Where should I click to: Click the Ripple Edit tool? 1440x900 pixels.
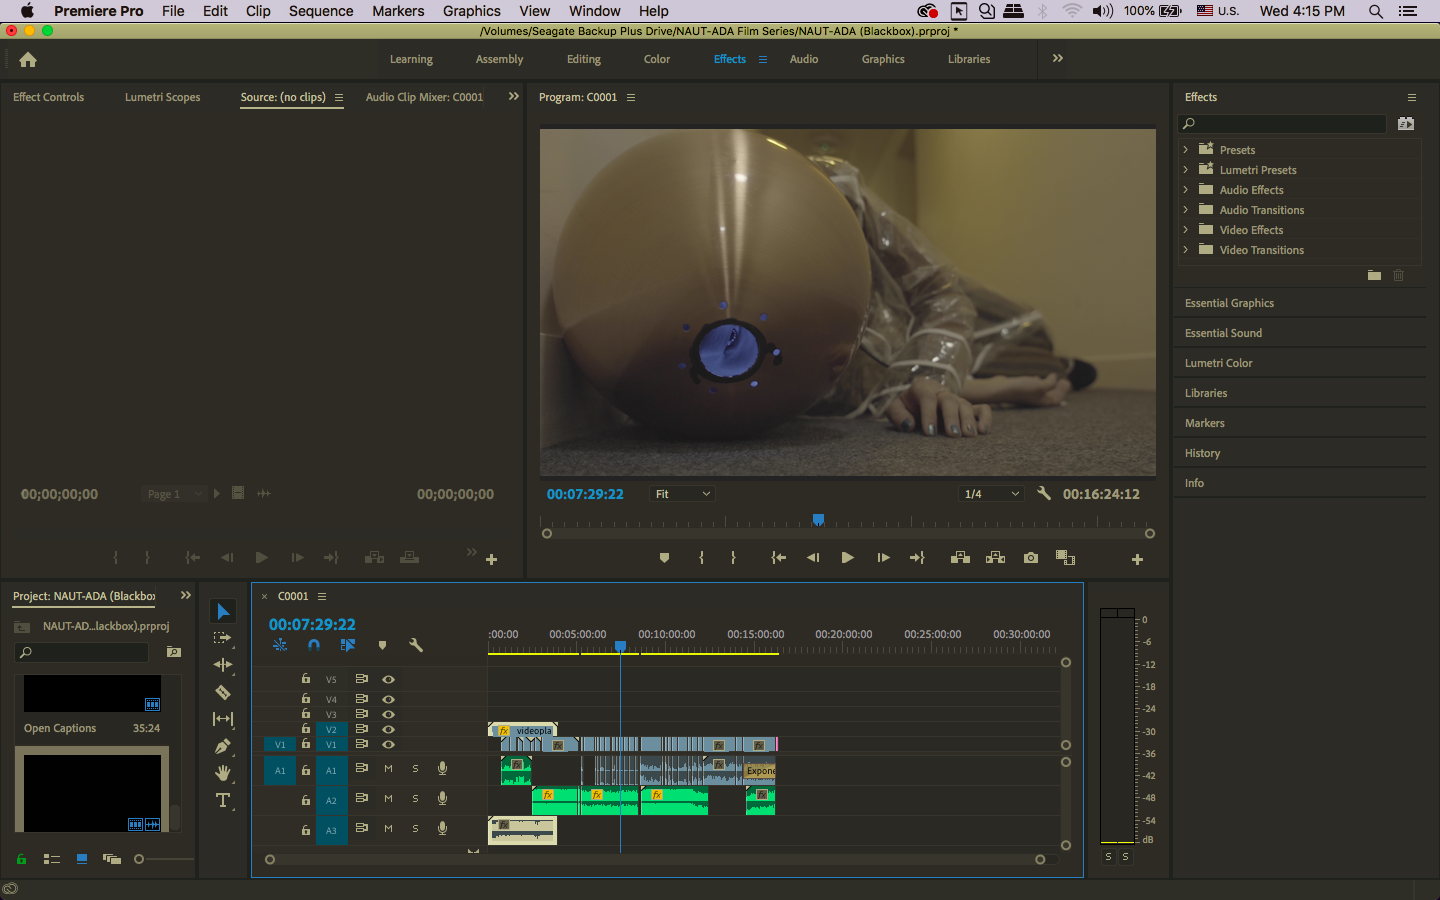[223, 665]
